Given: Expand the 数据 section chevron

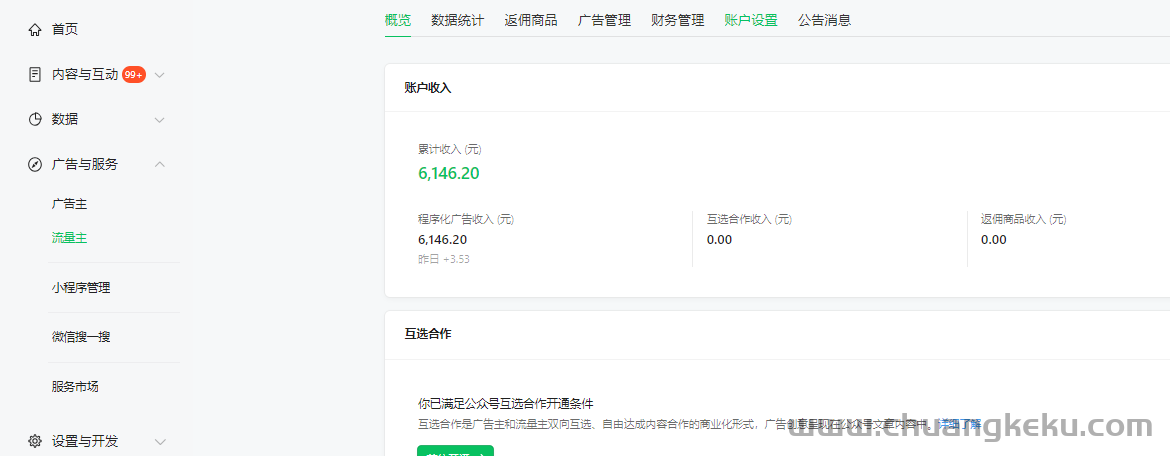Looking at the screenshot, I should (160, 120).
